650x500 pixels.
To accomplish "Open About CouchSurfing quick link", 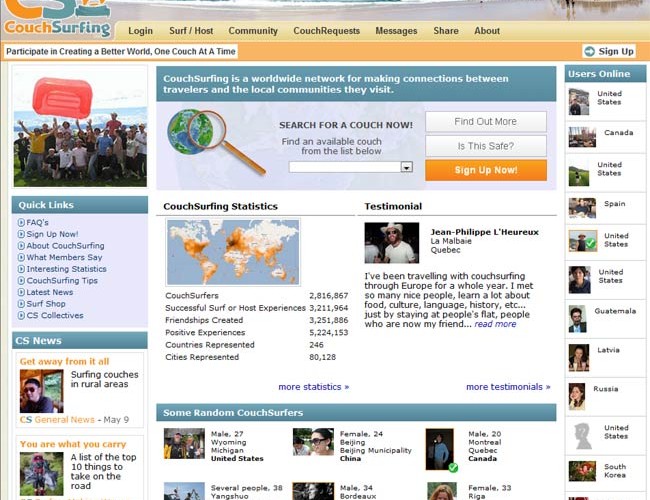I will pos(65,246).
